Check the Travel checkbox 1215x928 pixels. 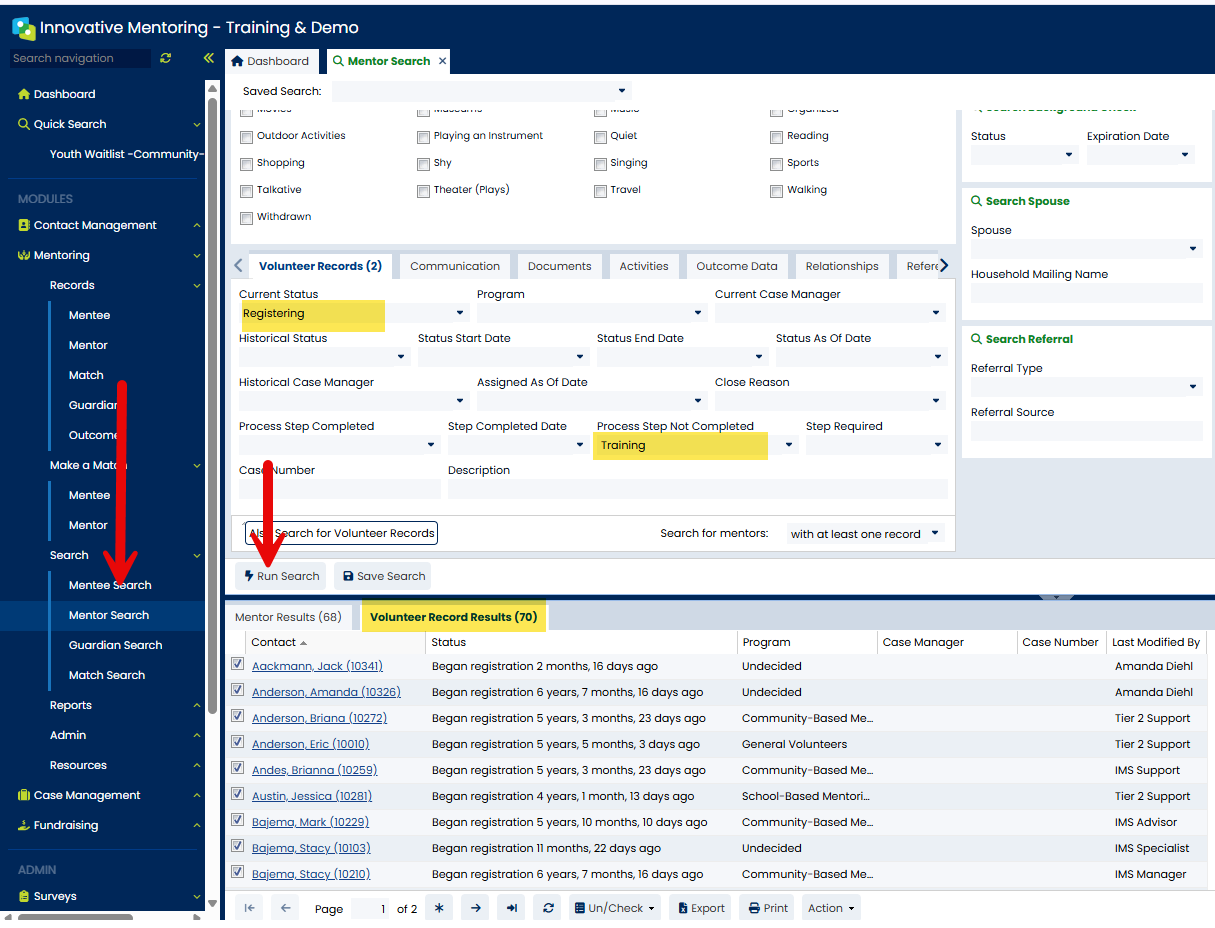[x=601, y=191]
